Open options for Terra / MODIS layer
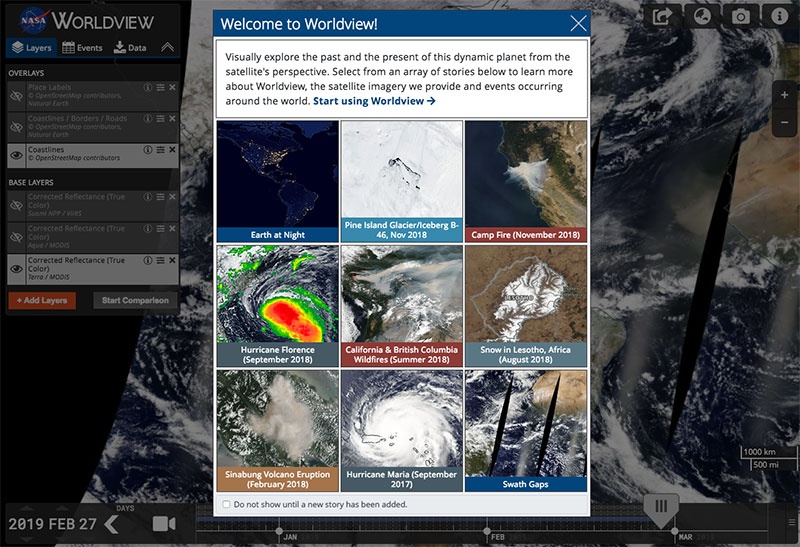Screen dimensions: 800x547 (160, 260)
